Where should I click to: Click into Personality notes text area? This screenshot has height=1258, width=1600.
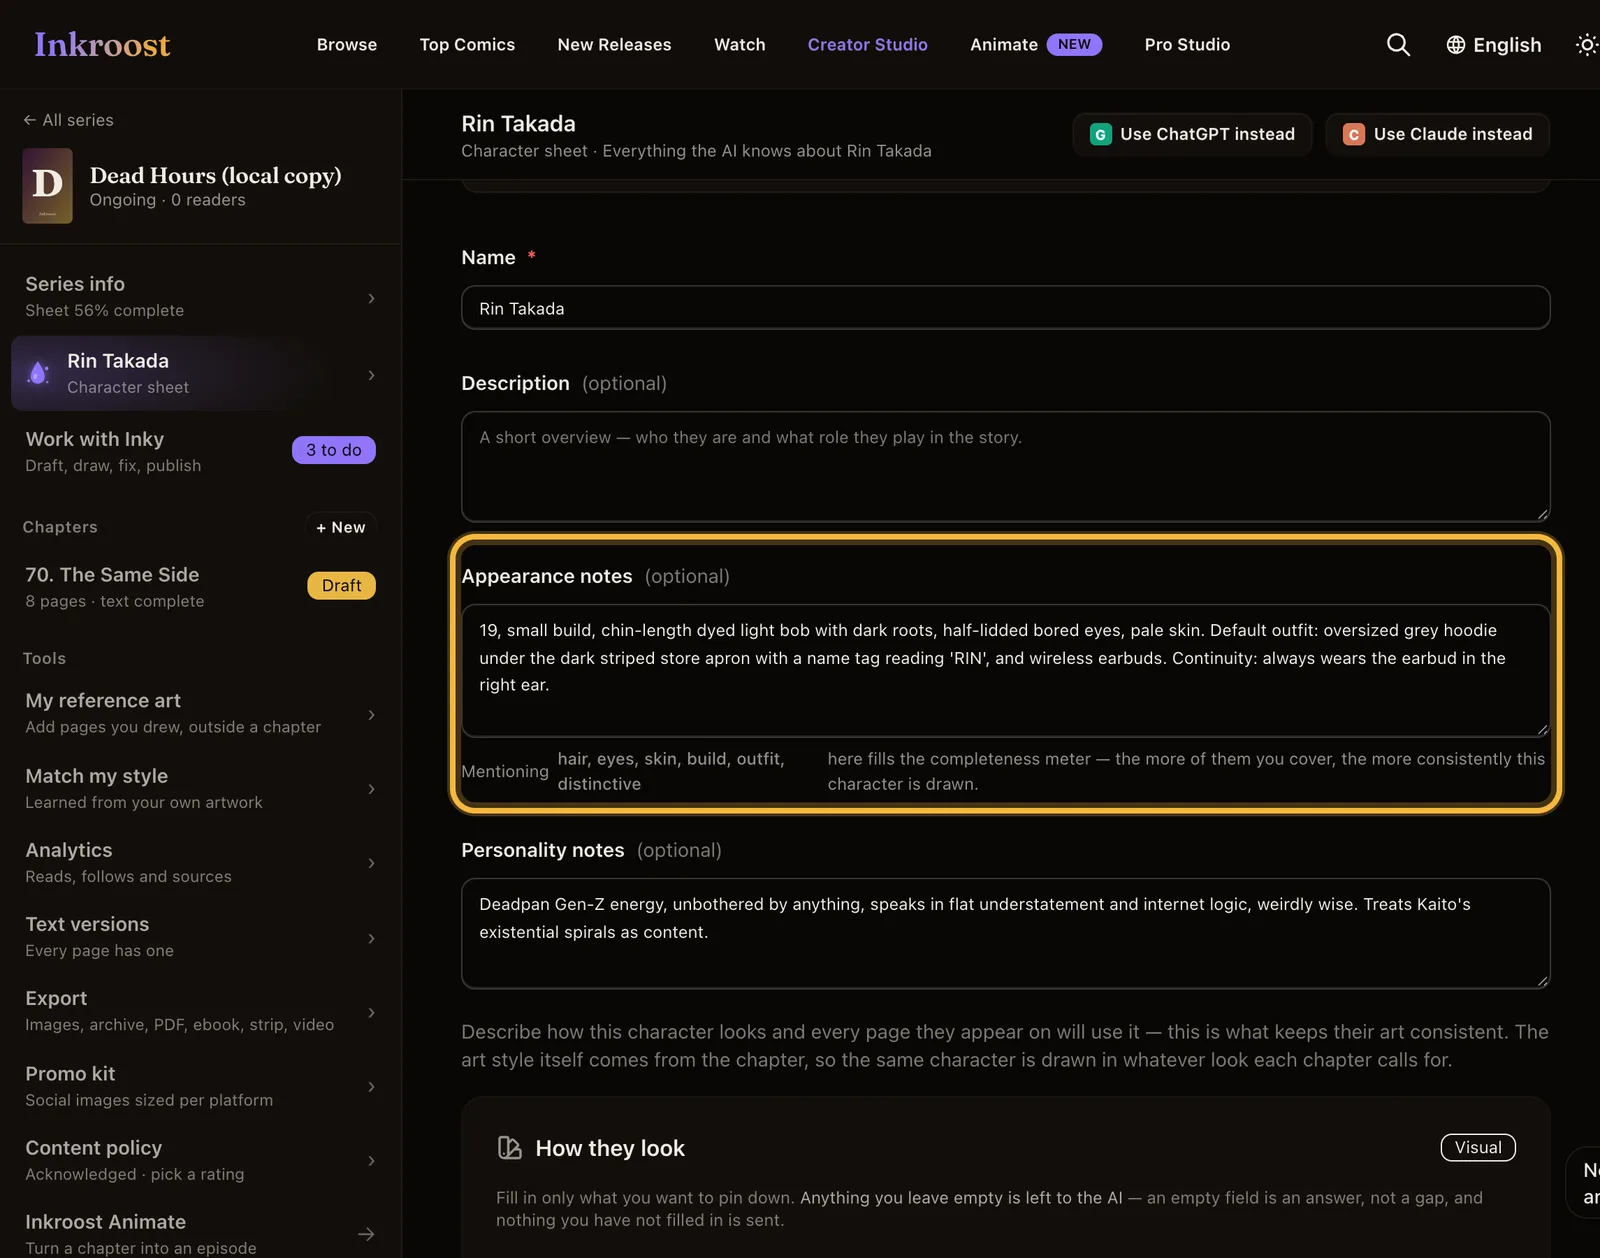click(x=1006, y=933)
